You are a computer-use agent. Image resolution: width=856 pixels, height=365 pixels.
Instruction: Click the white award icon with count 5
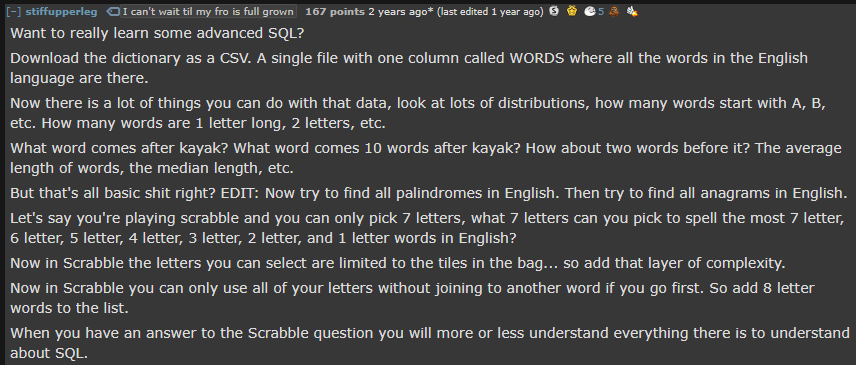pyautogui.click(x=590, y=11)
